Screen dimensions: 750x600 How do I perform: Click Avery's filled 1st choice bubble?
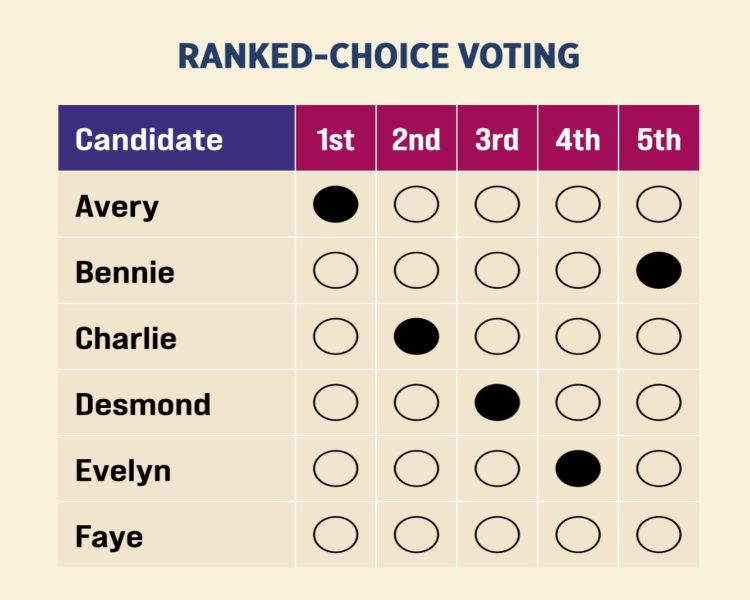(x=335, y=205)
